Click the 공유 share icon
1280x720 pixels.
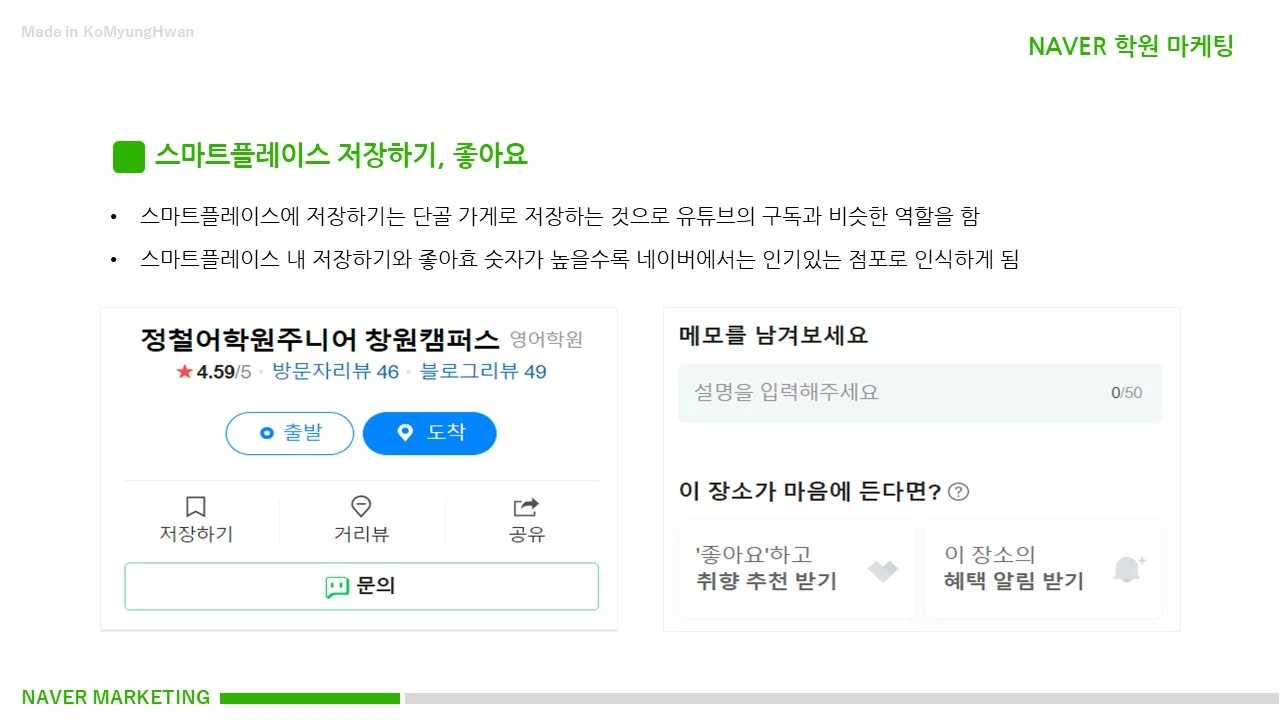click(525, 507)
